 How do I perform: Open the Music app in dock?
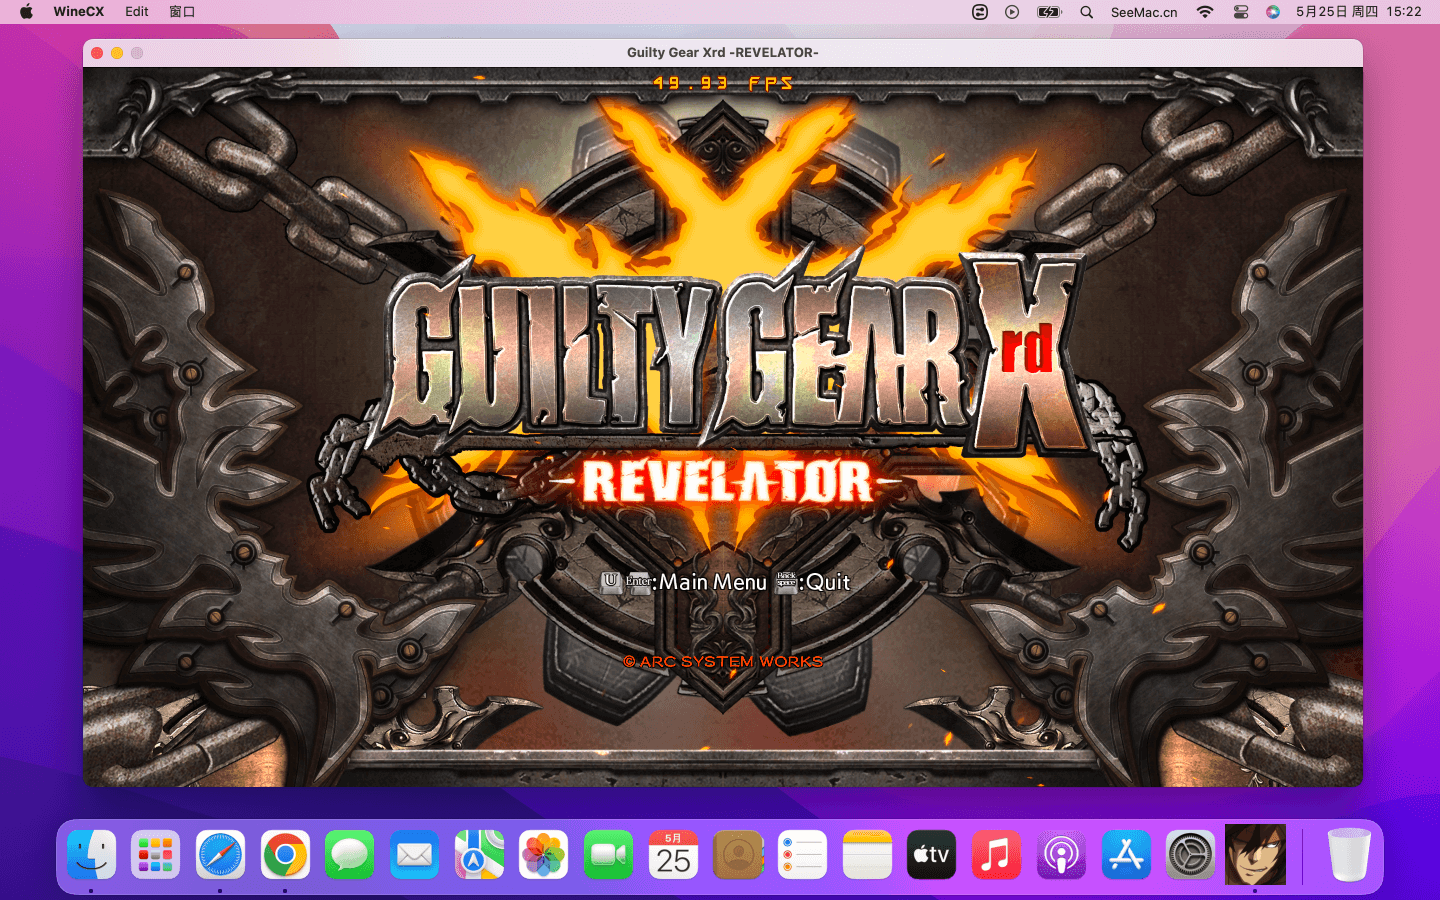pyautogui.click(x=996, y=855)
